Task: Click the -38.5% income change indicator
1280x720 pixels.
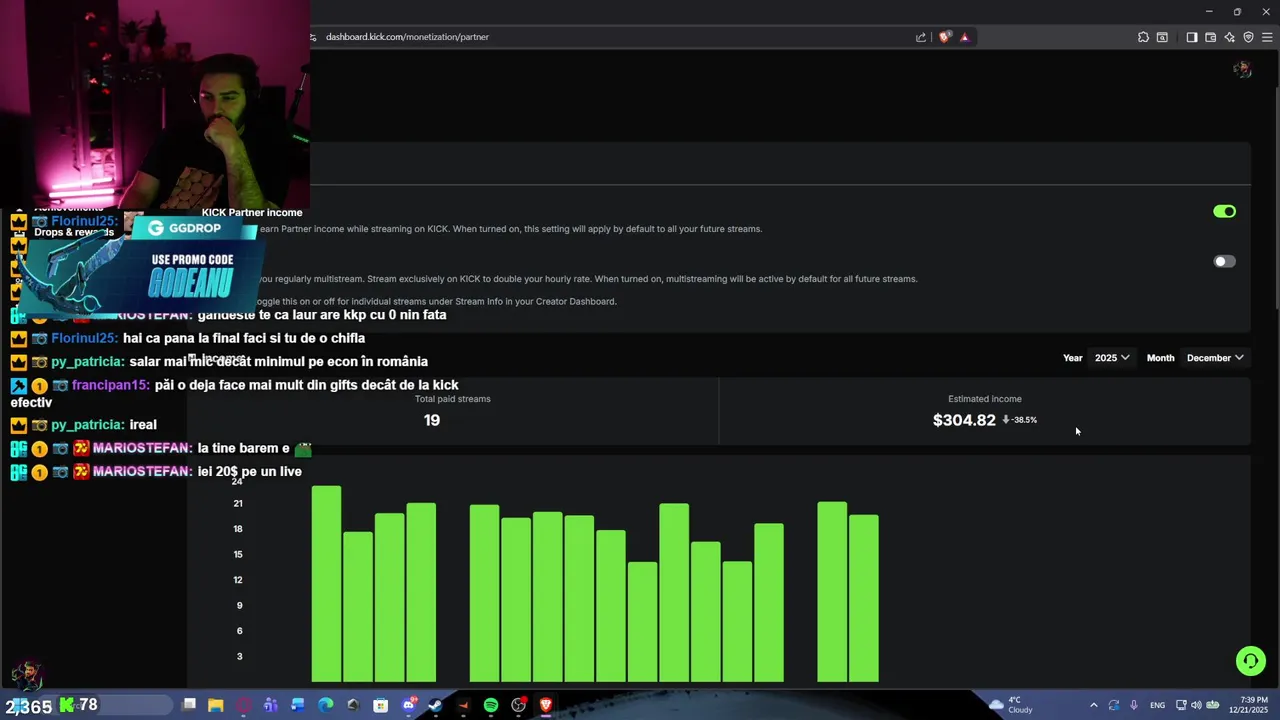Action: tap(1019, 420)
